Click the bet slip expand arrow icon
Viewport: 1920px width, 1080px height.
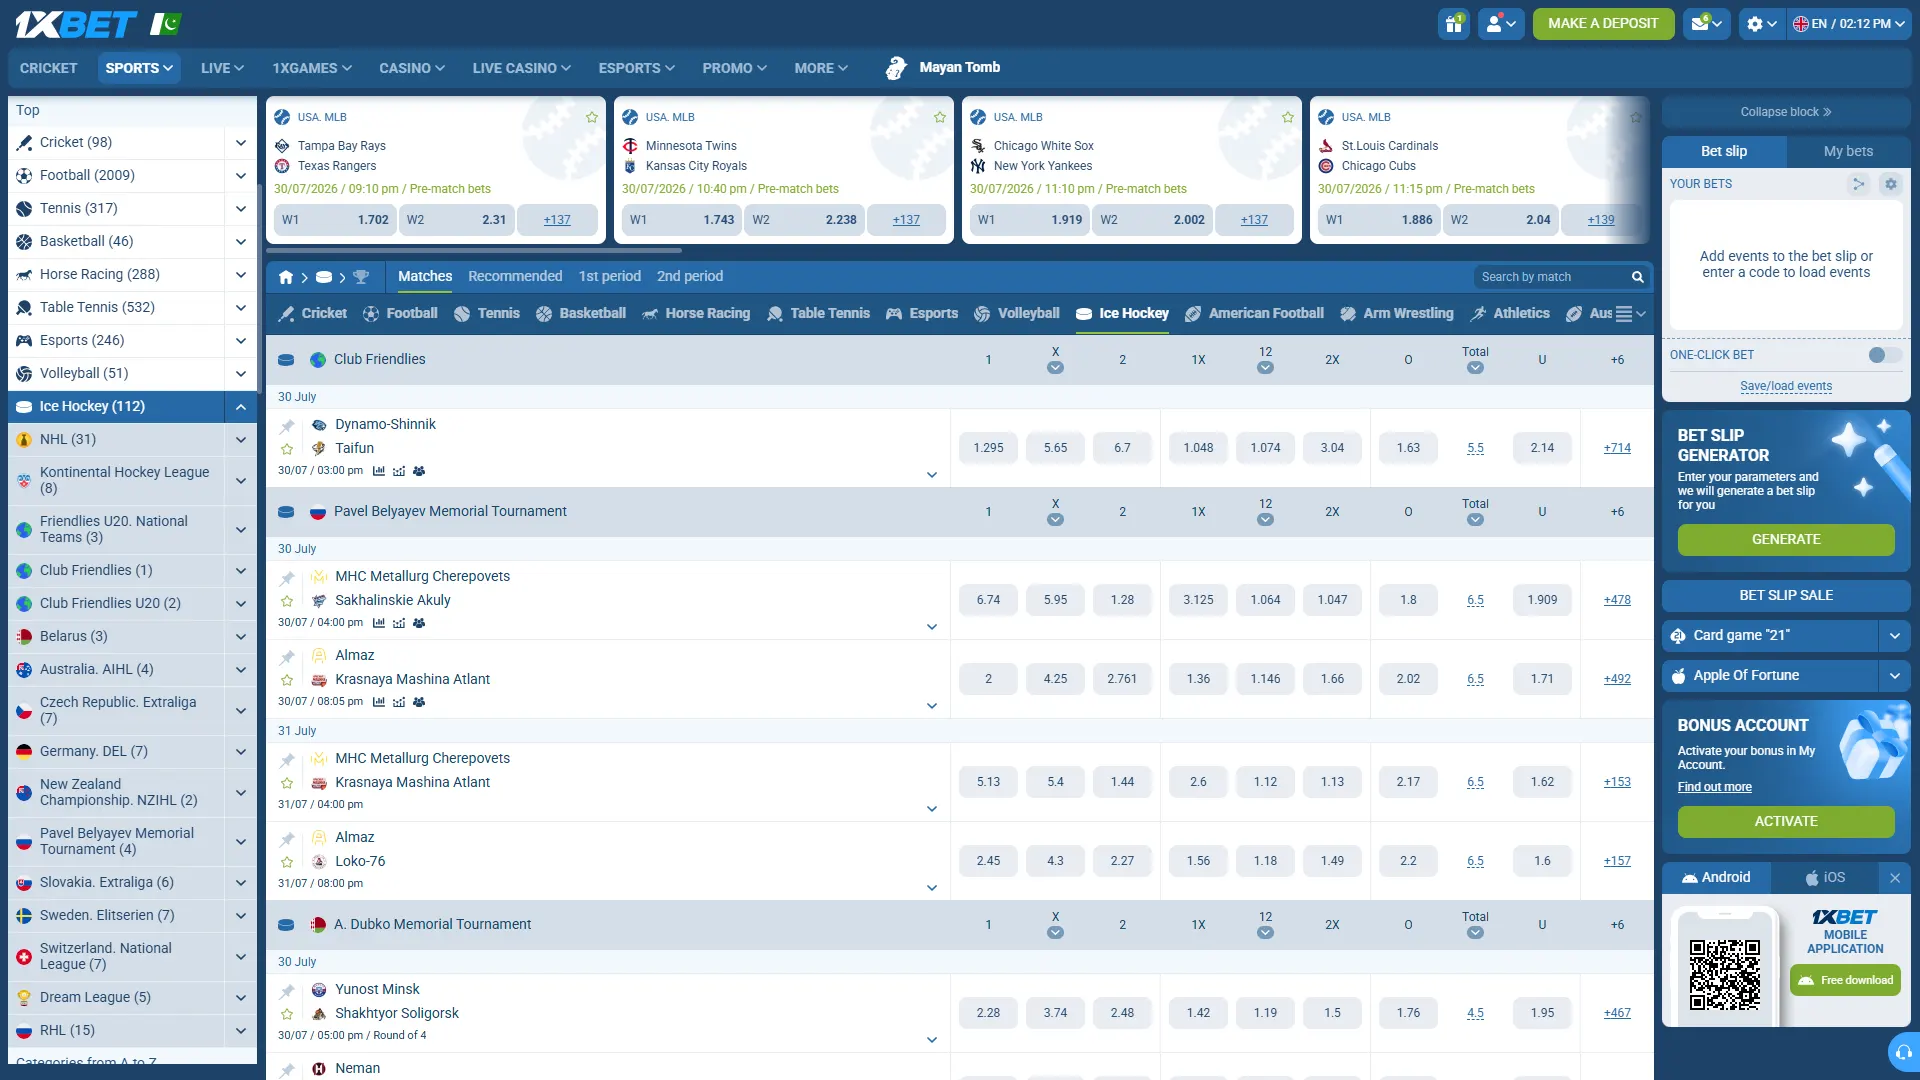(1858, 184)
